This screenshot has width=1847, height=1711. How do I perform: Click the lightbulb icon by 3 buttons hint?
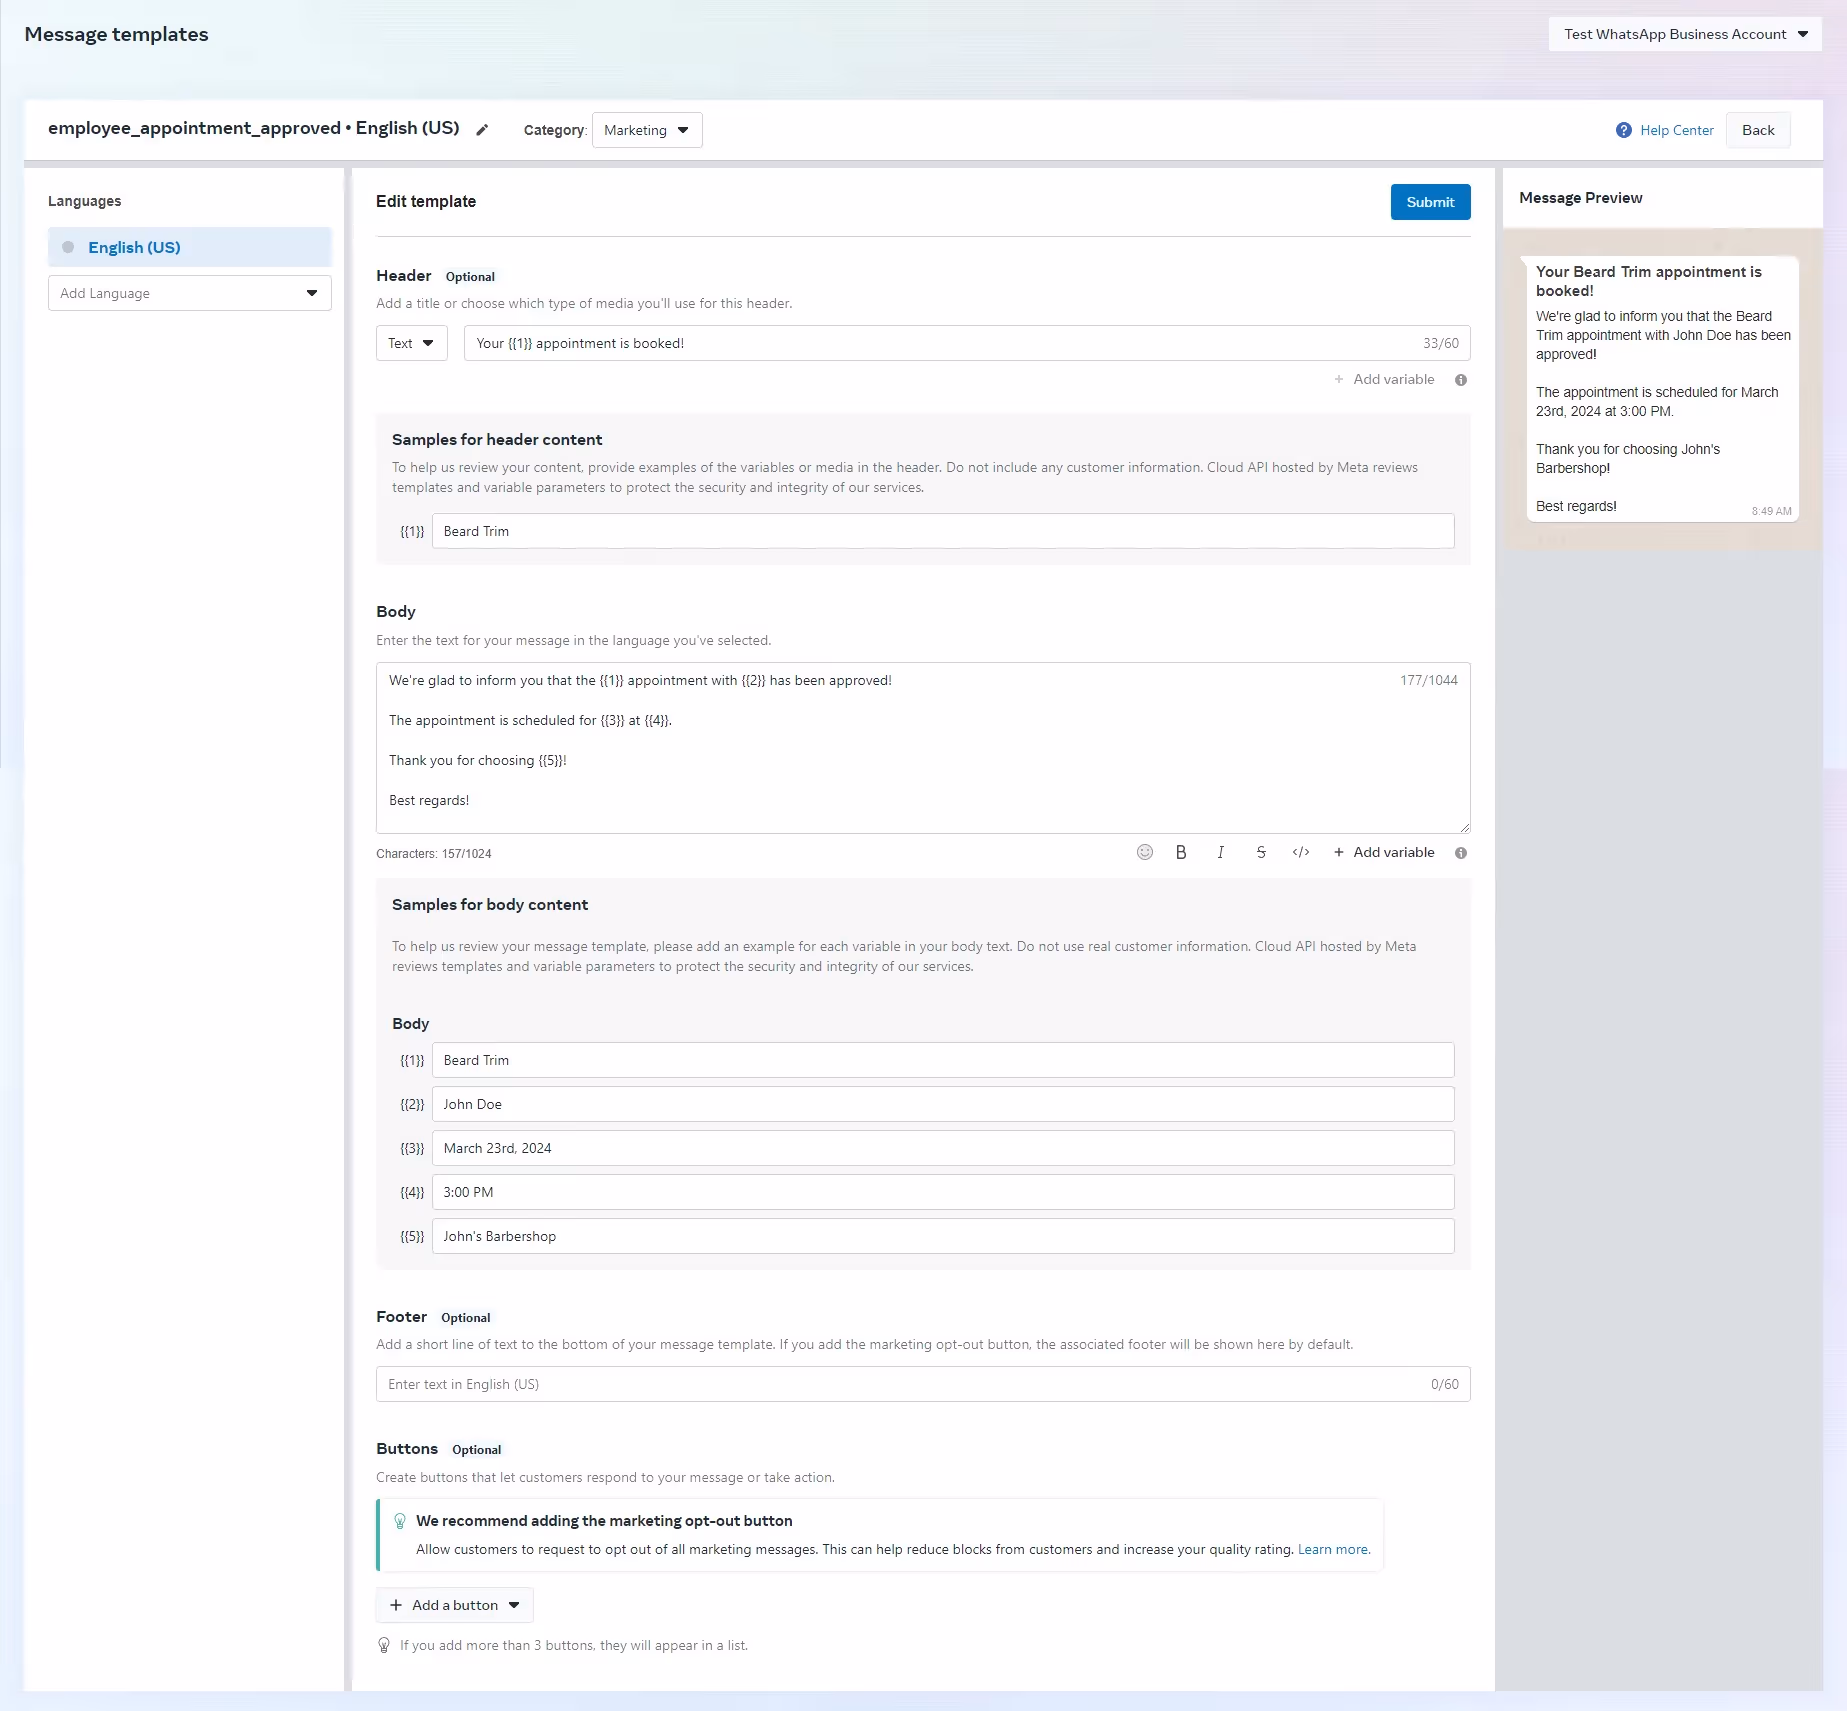pyautogui.click(x=384, y=1645)
